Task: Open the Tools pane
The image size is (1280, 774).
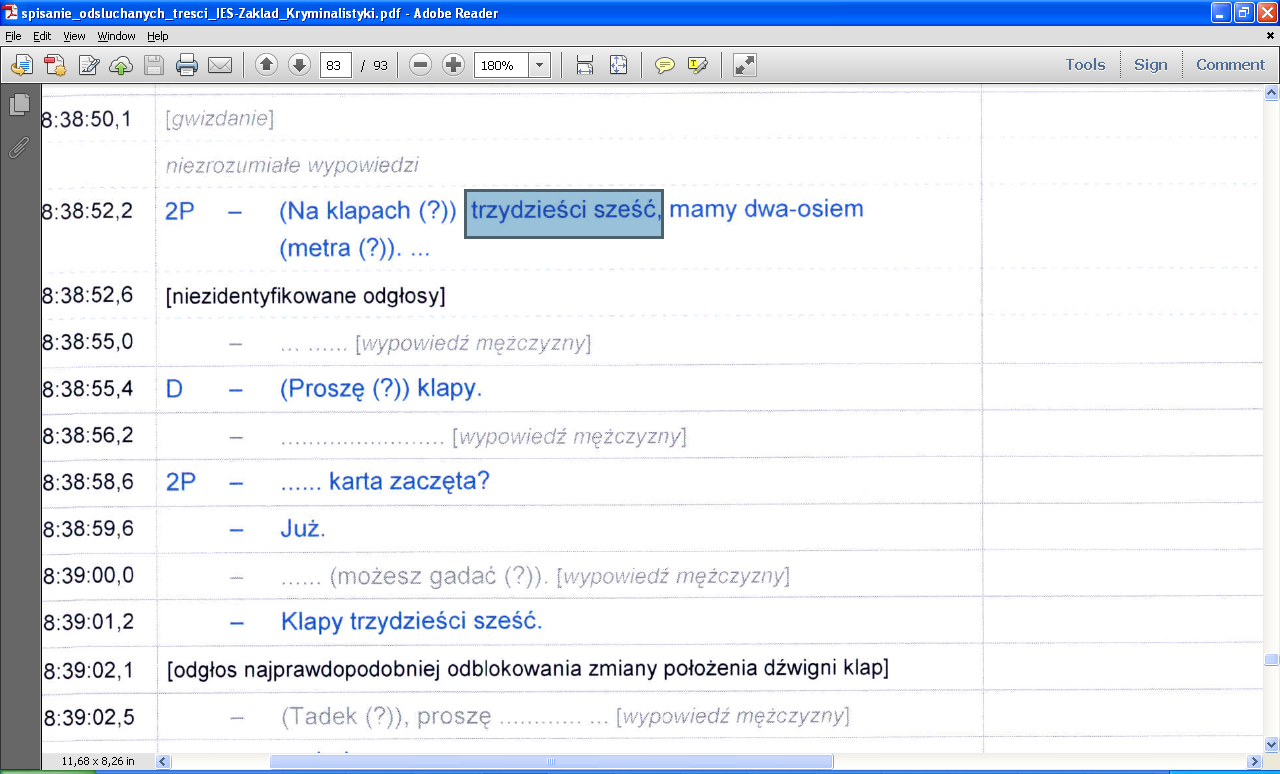Action: pyautogui.click(x=1085, y=64)
